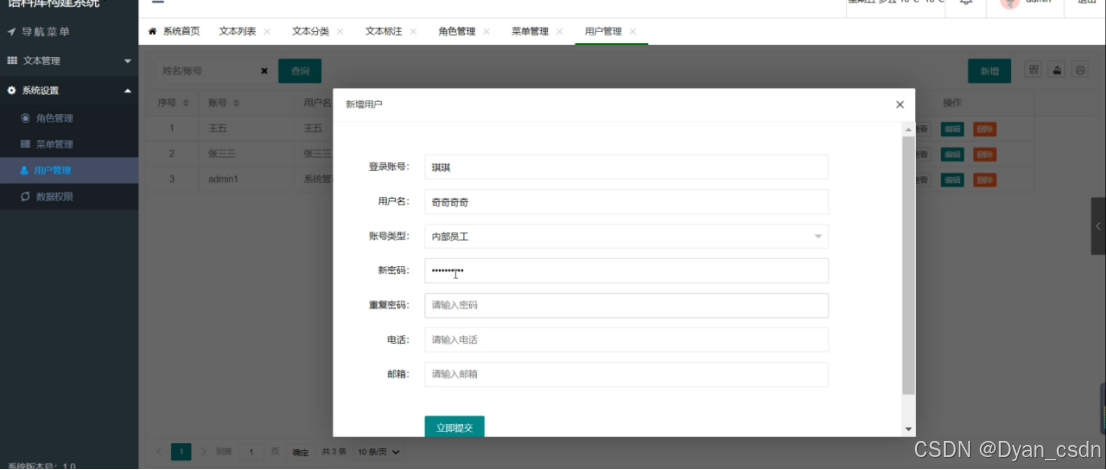
Task: Sort by the 序号 column arrows
Action: [x=186, y=103]
